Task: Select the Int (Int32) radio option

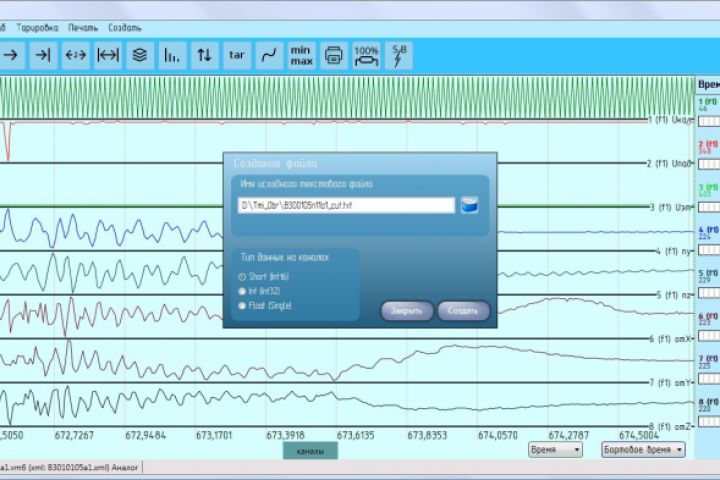Action: pyautogui.click(x=259, y=291)
